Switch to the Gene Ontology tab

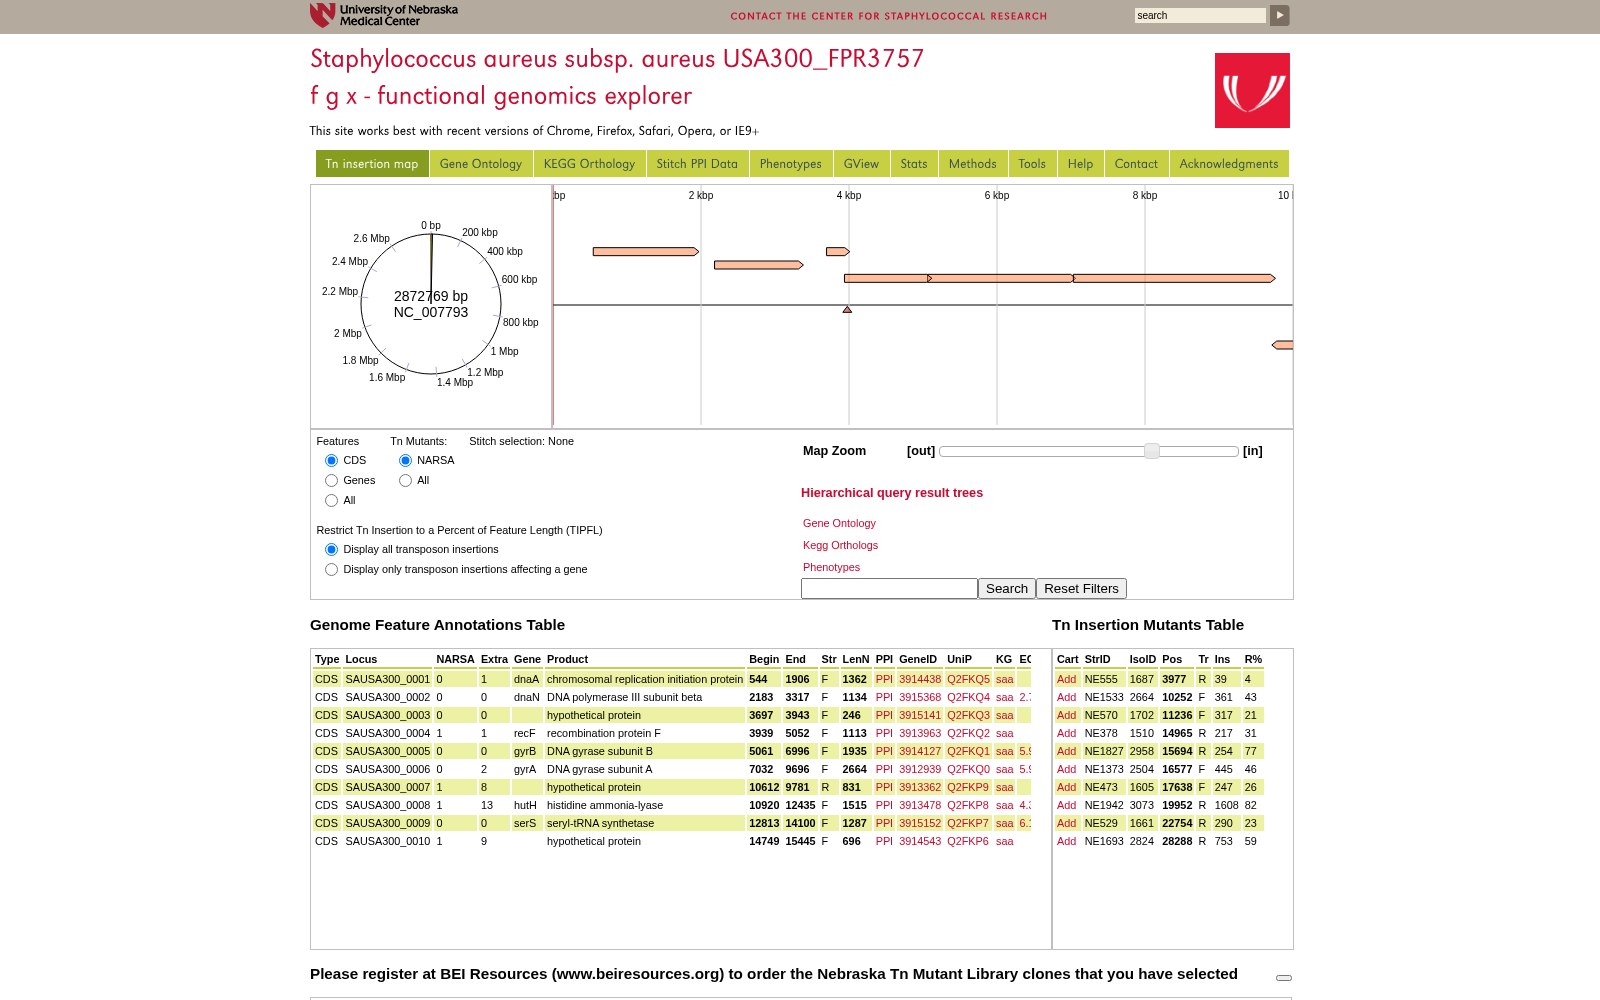481,164
